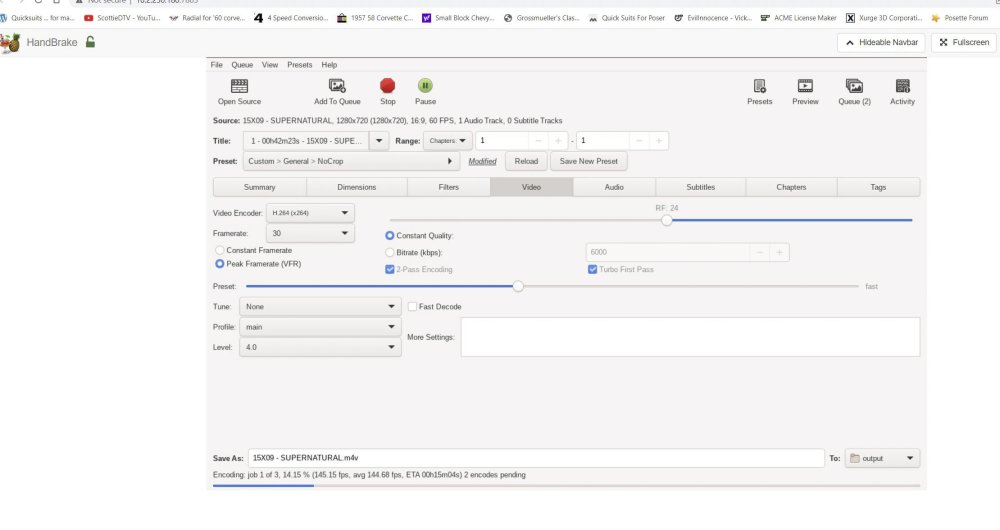Click the Hideable Navbar button
The height and width of the screenshot is (530, 1000).
881,42
